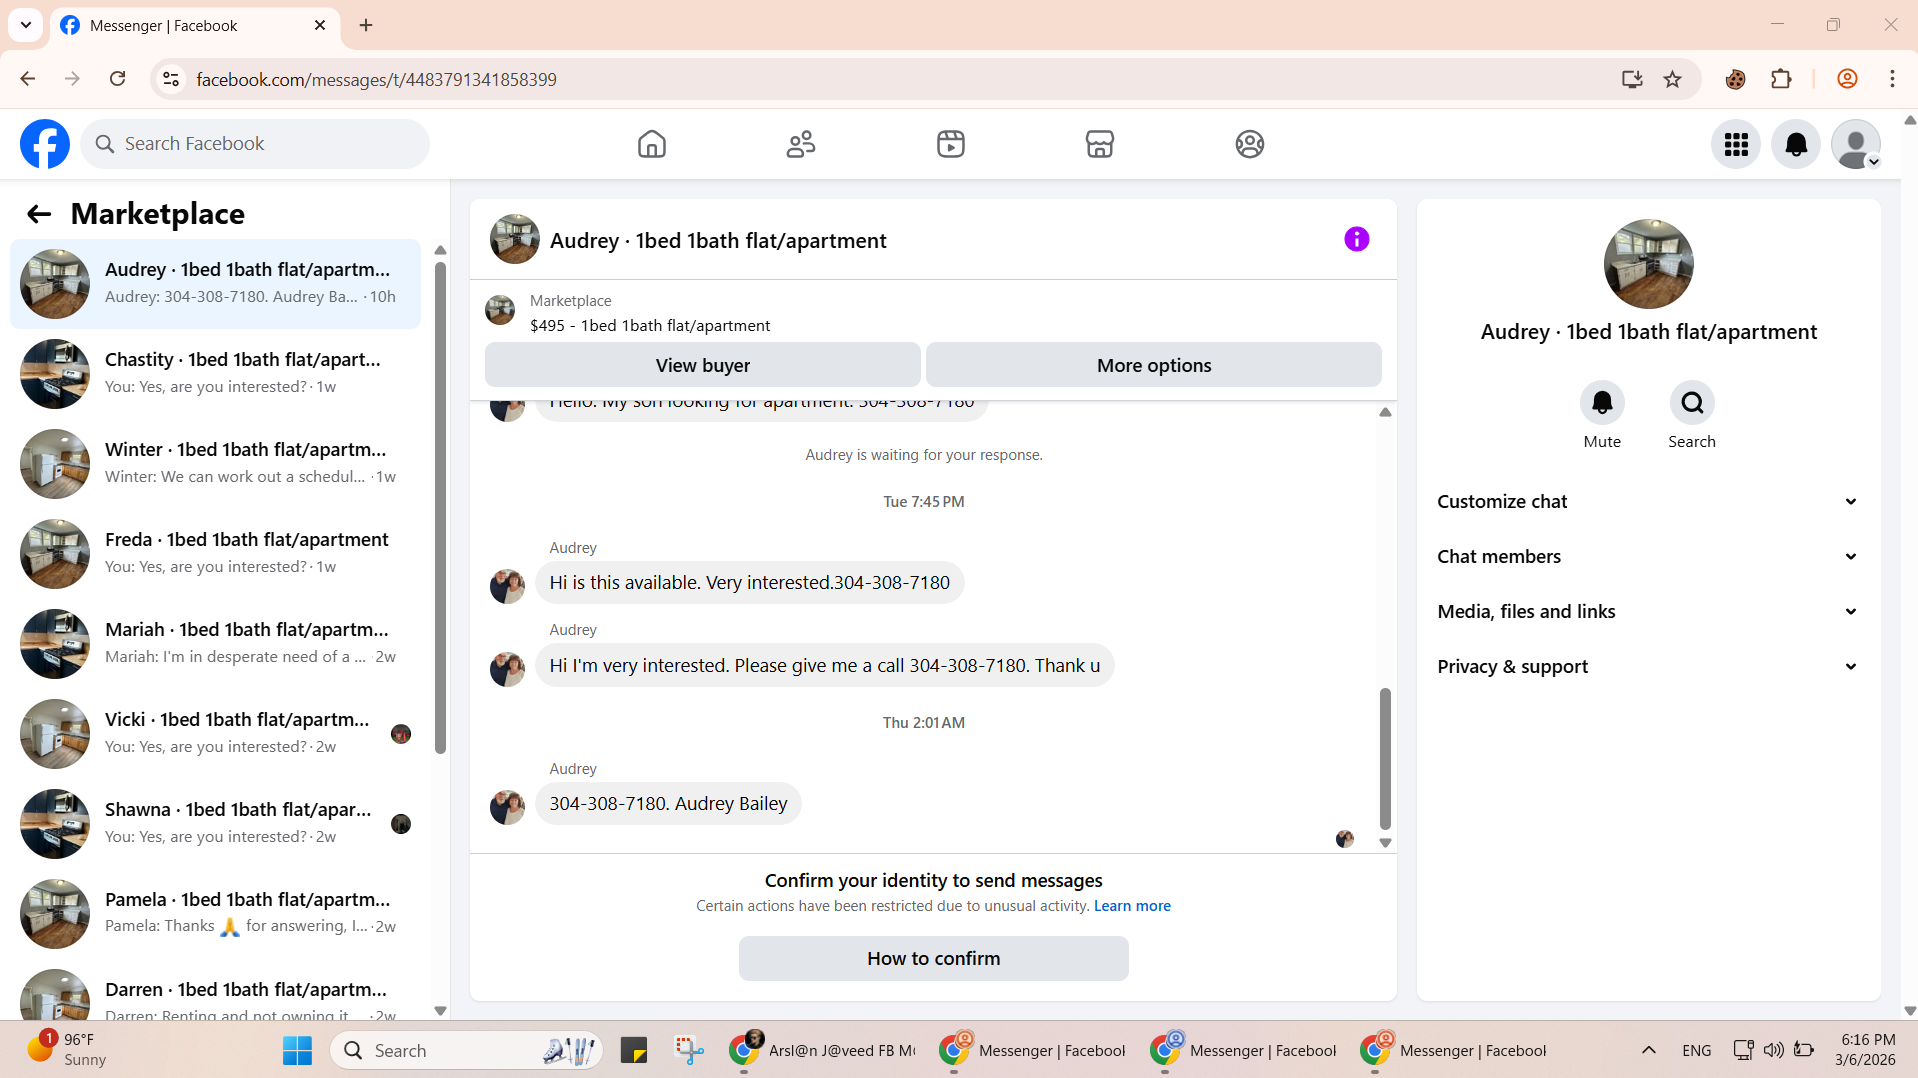
Task: Select Audrey conversation in chat list
Action: pyautogui.click(x=215, y=283)
